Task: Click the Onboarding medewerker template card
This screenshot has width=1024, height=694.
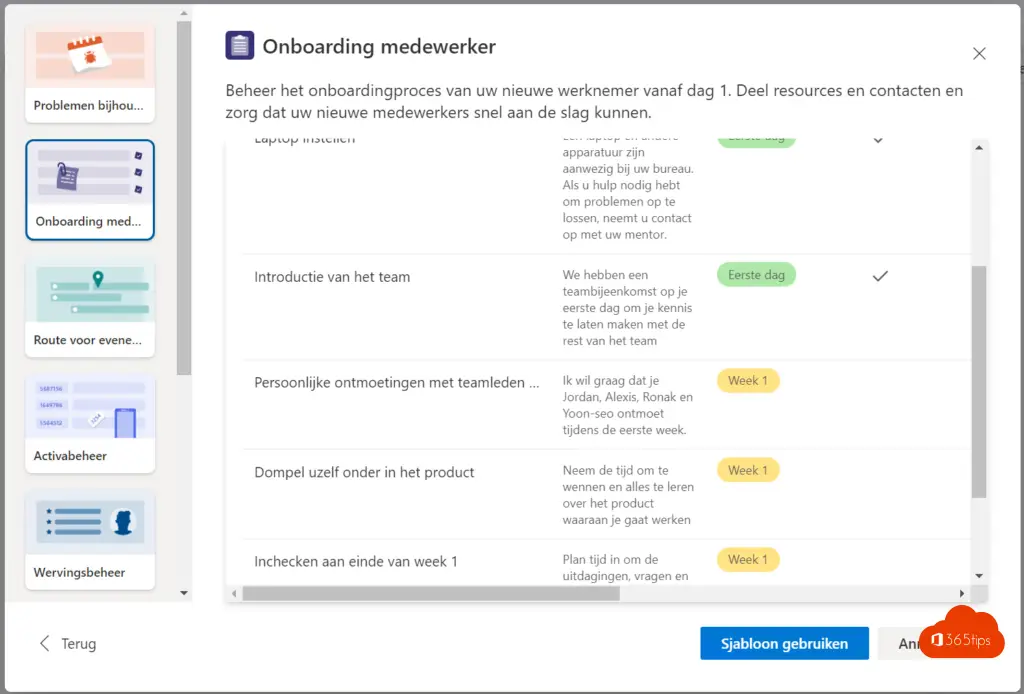Action: pos(90,190)
